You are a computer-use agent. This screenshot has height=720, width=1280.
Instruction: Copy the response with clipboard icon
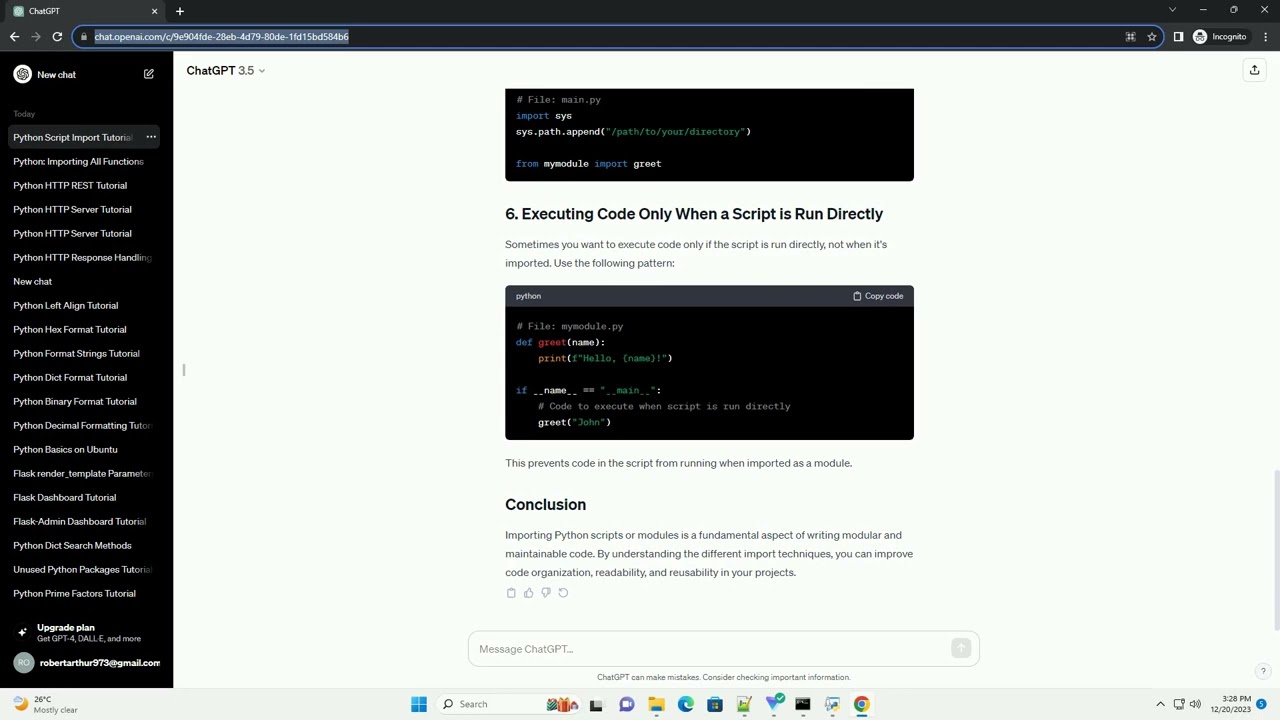(511, 593)
